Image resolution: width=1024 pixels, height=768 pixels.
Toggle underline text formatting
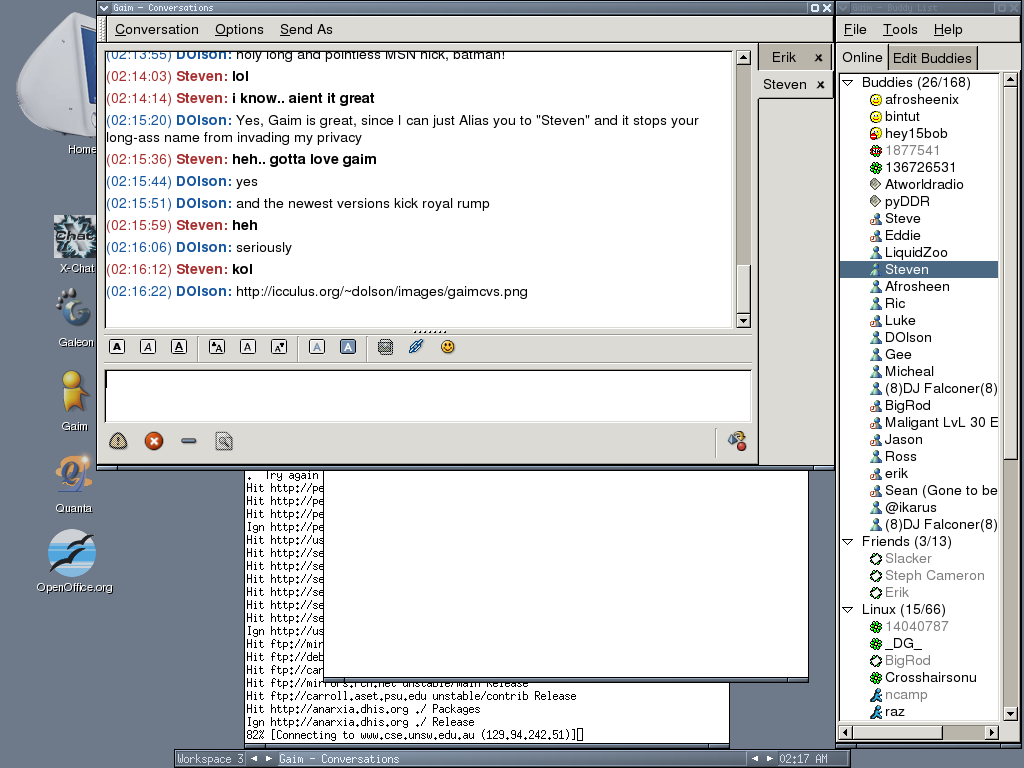click(179, 347)
